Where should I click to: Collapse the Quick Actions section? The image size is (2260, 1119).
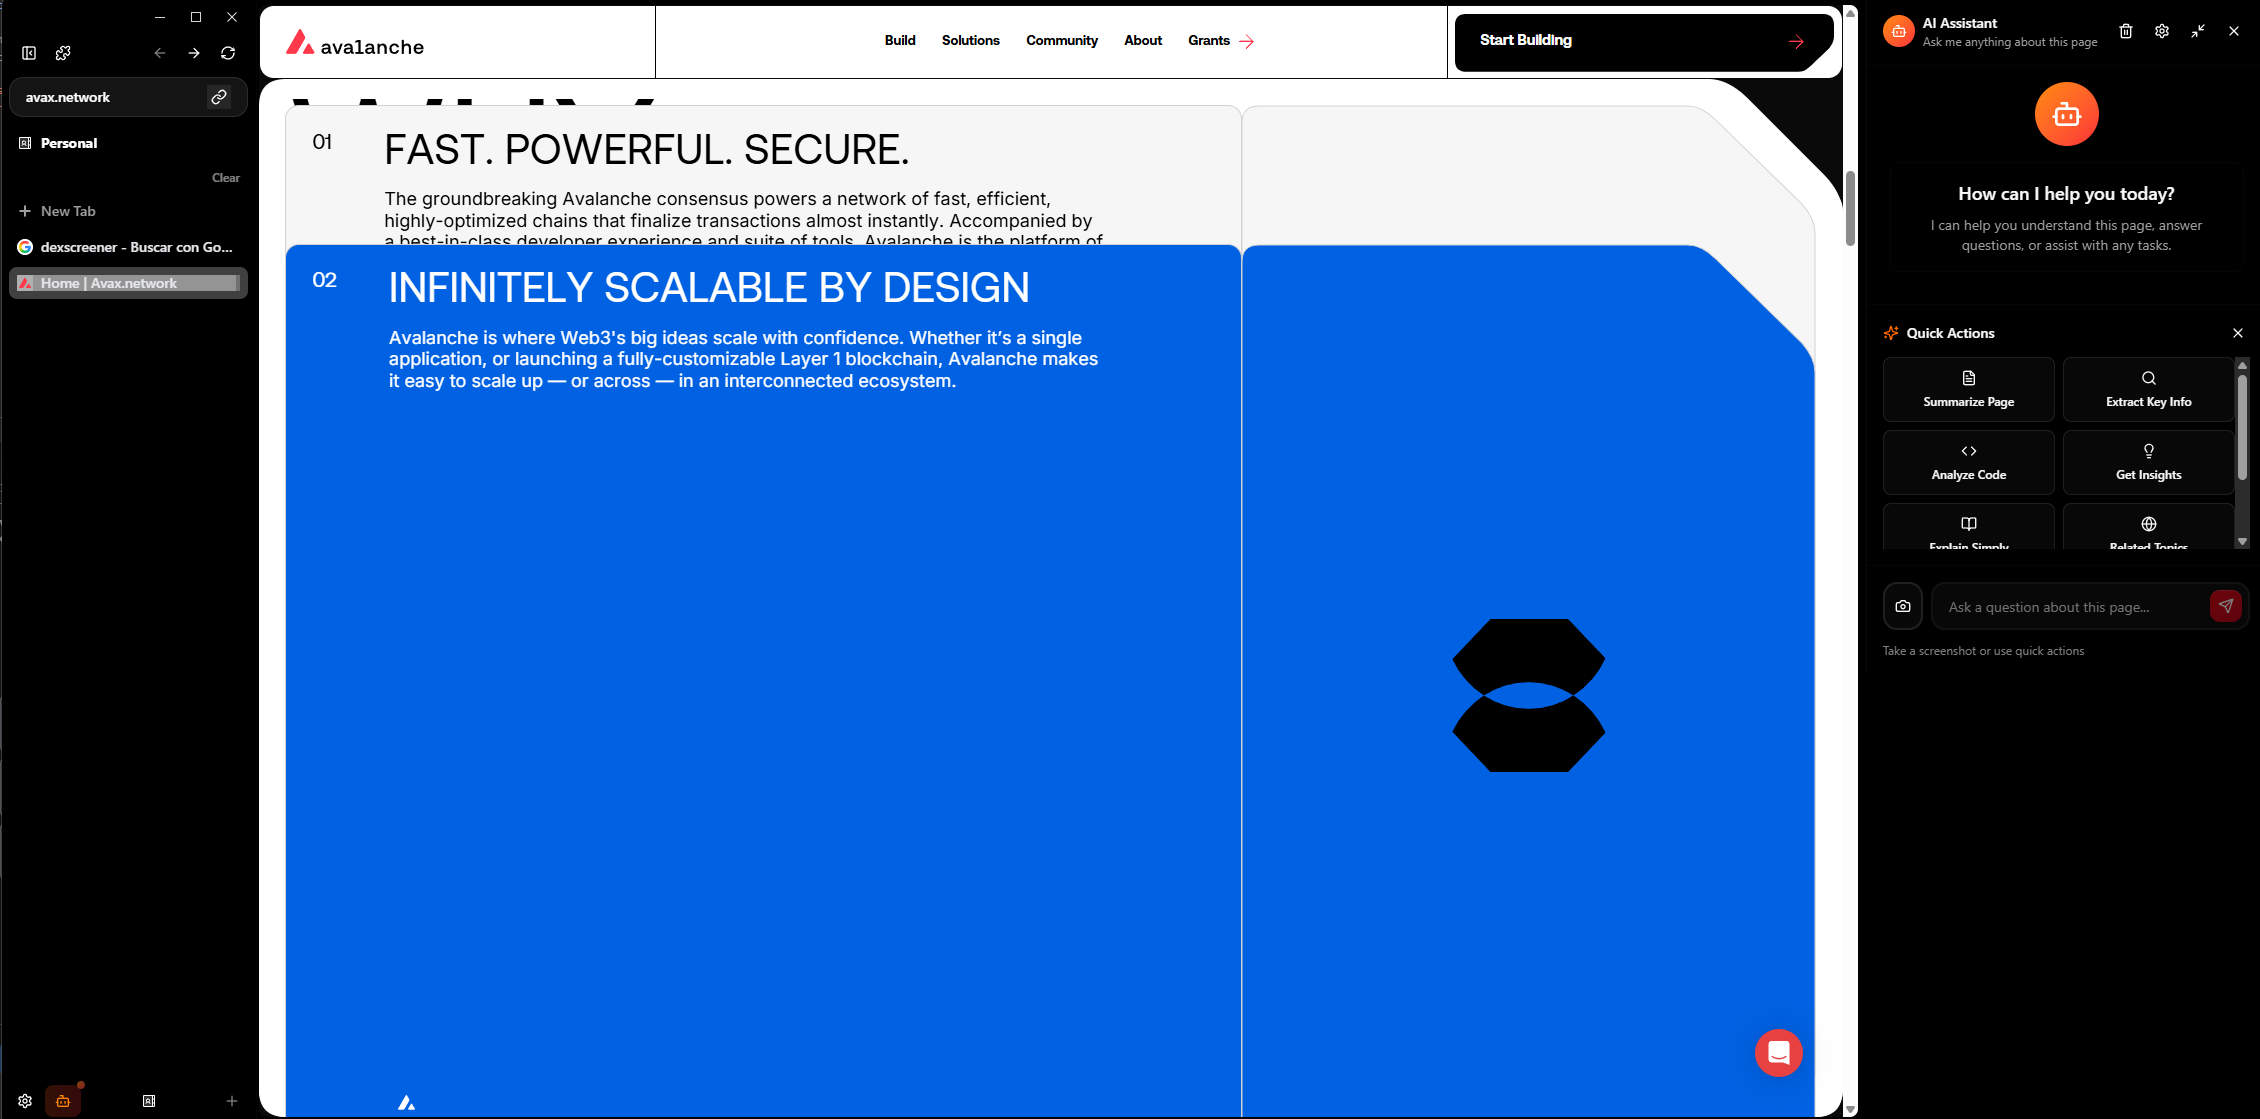click(x=2238, y=333)
